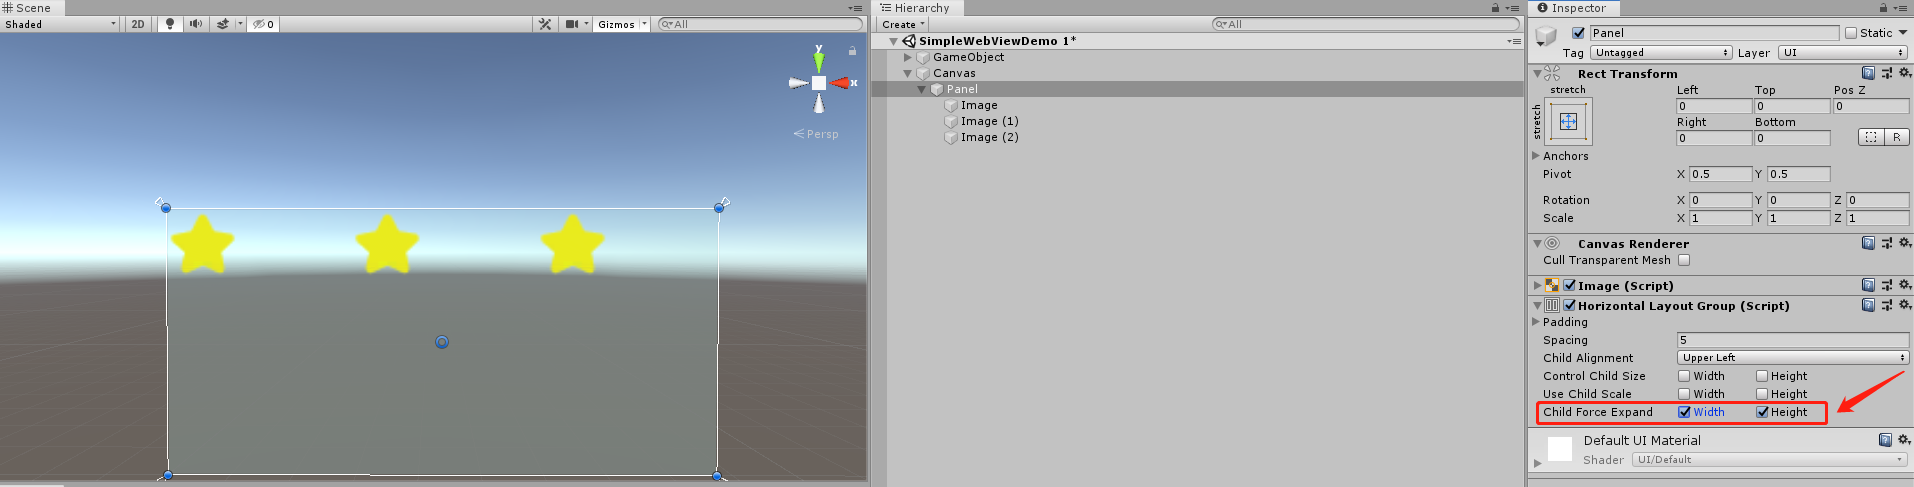This screenshot has height=487, width=1914.
Task: Toggle scene effects icon in Scene toolbar
Action: click(223, 24)
